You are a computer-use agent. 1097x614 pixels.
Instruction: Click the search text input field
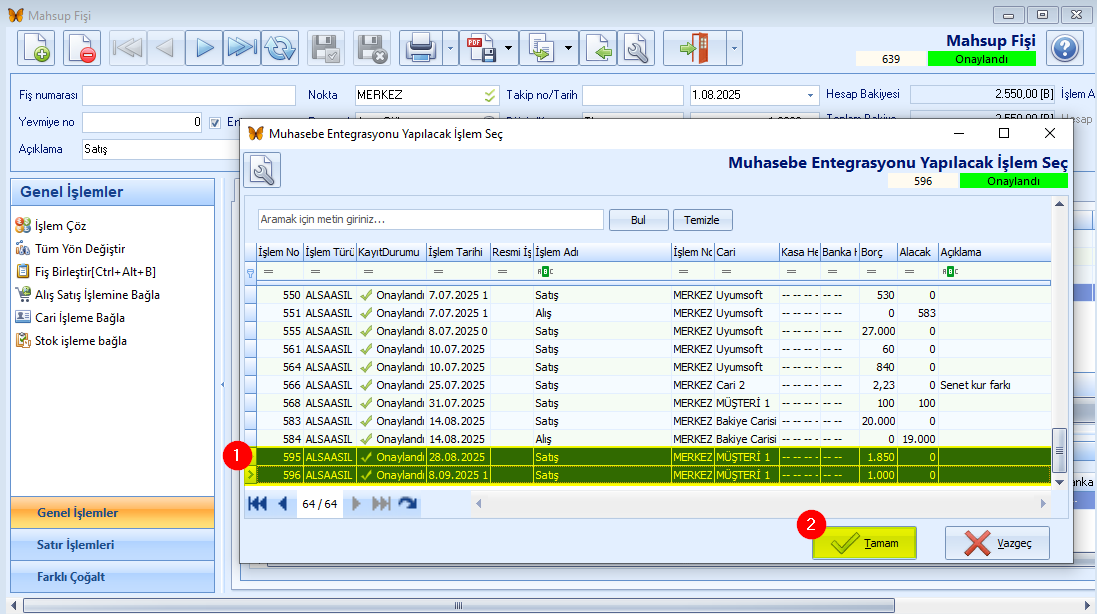click(430, 220)
